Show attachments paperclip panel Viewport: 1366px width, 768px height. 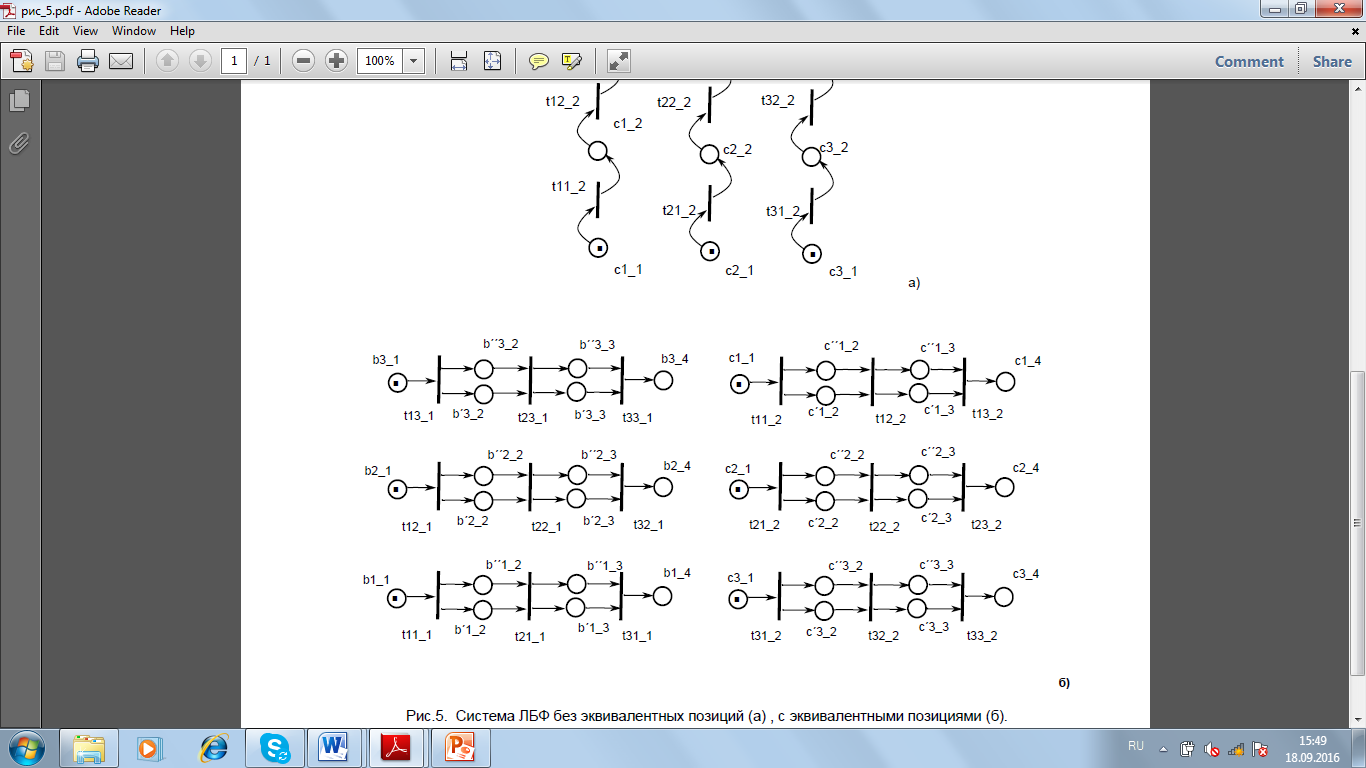tap(19, 143)
